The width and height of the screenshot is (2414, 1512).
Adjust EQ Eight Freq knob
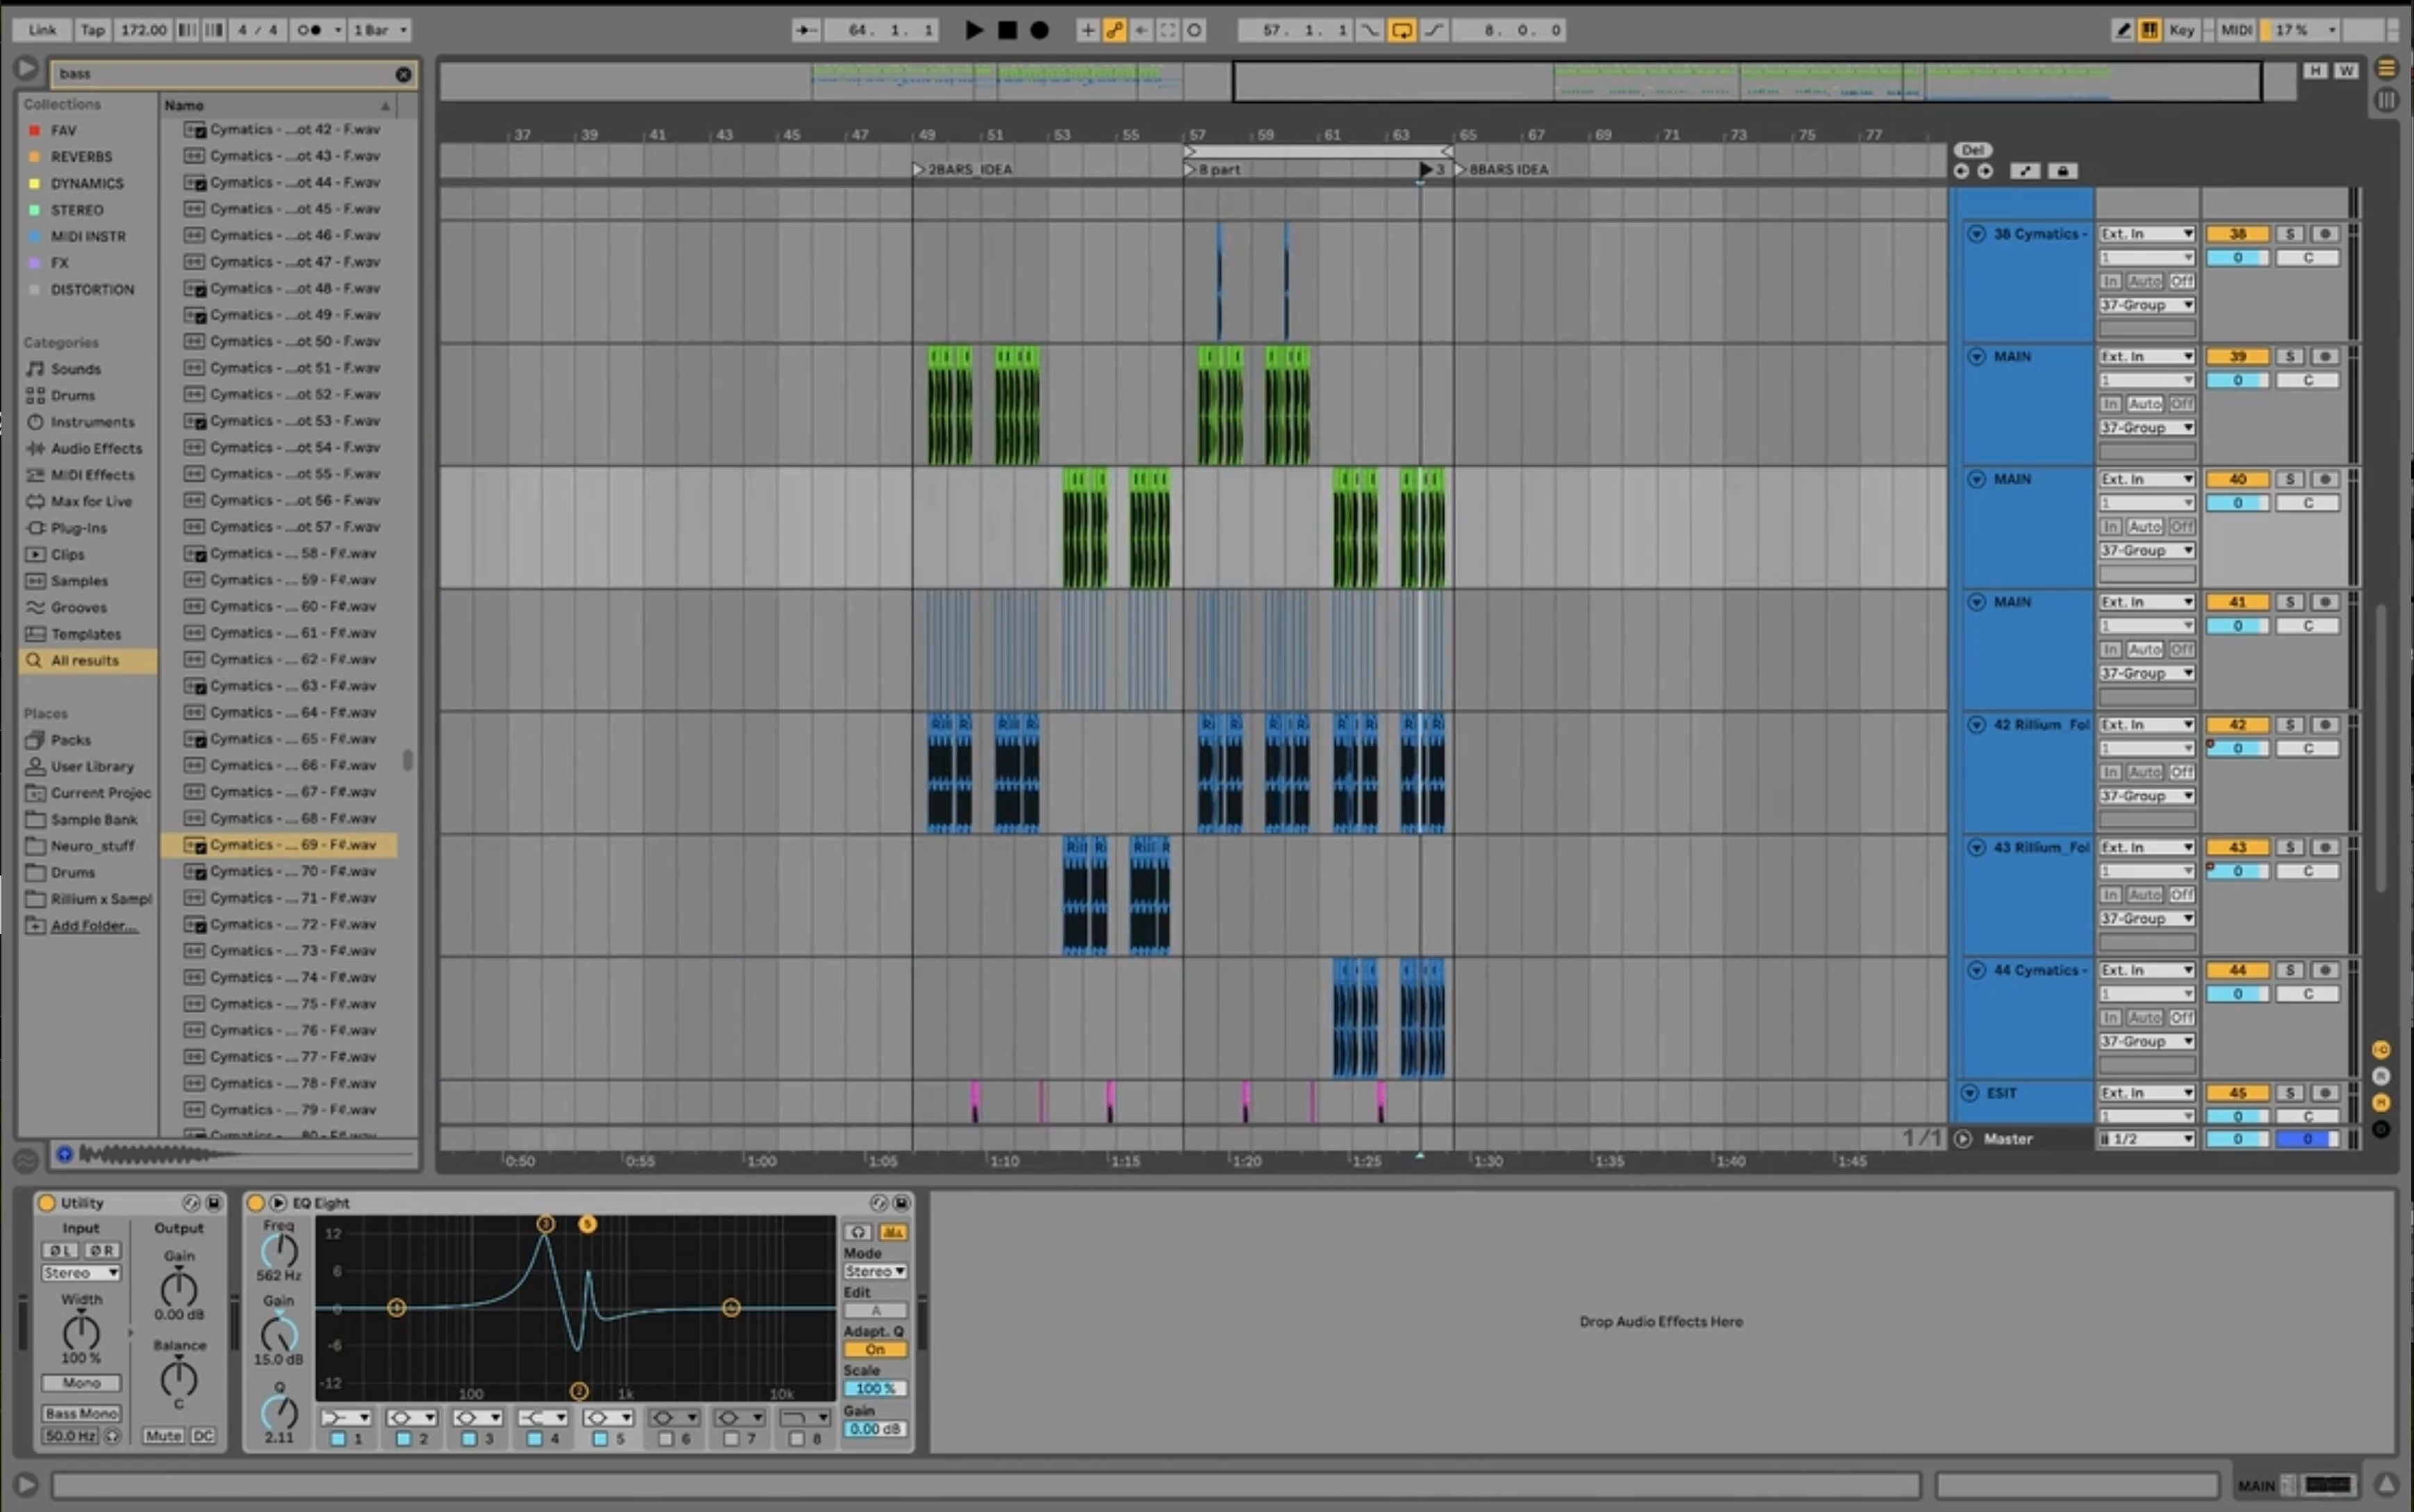coord(279,1251)
